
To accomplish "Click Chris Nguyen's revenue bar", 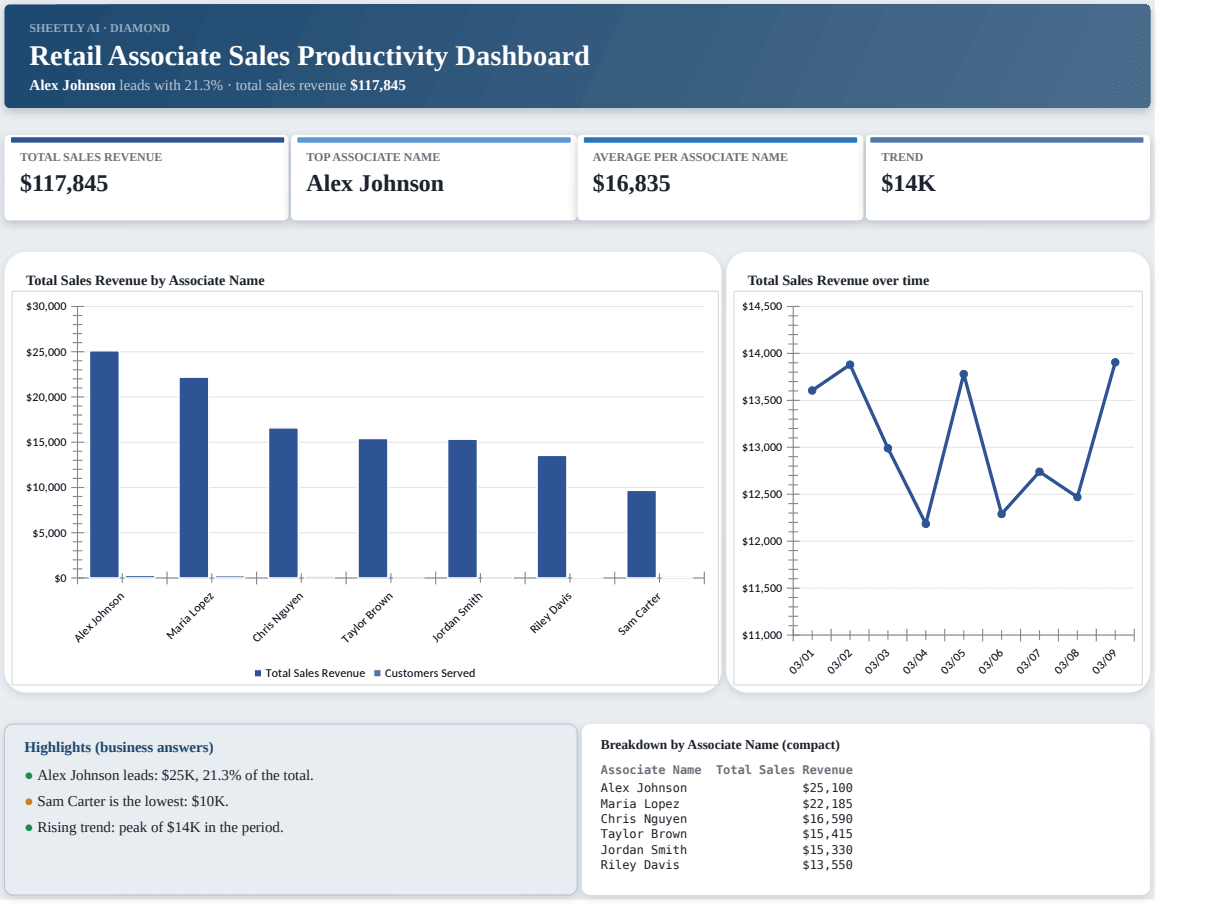I will [x=283, y=503].
